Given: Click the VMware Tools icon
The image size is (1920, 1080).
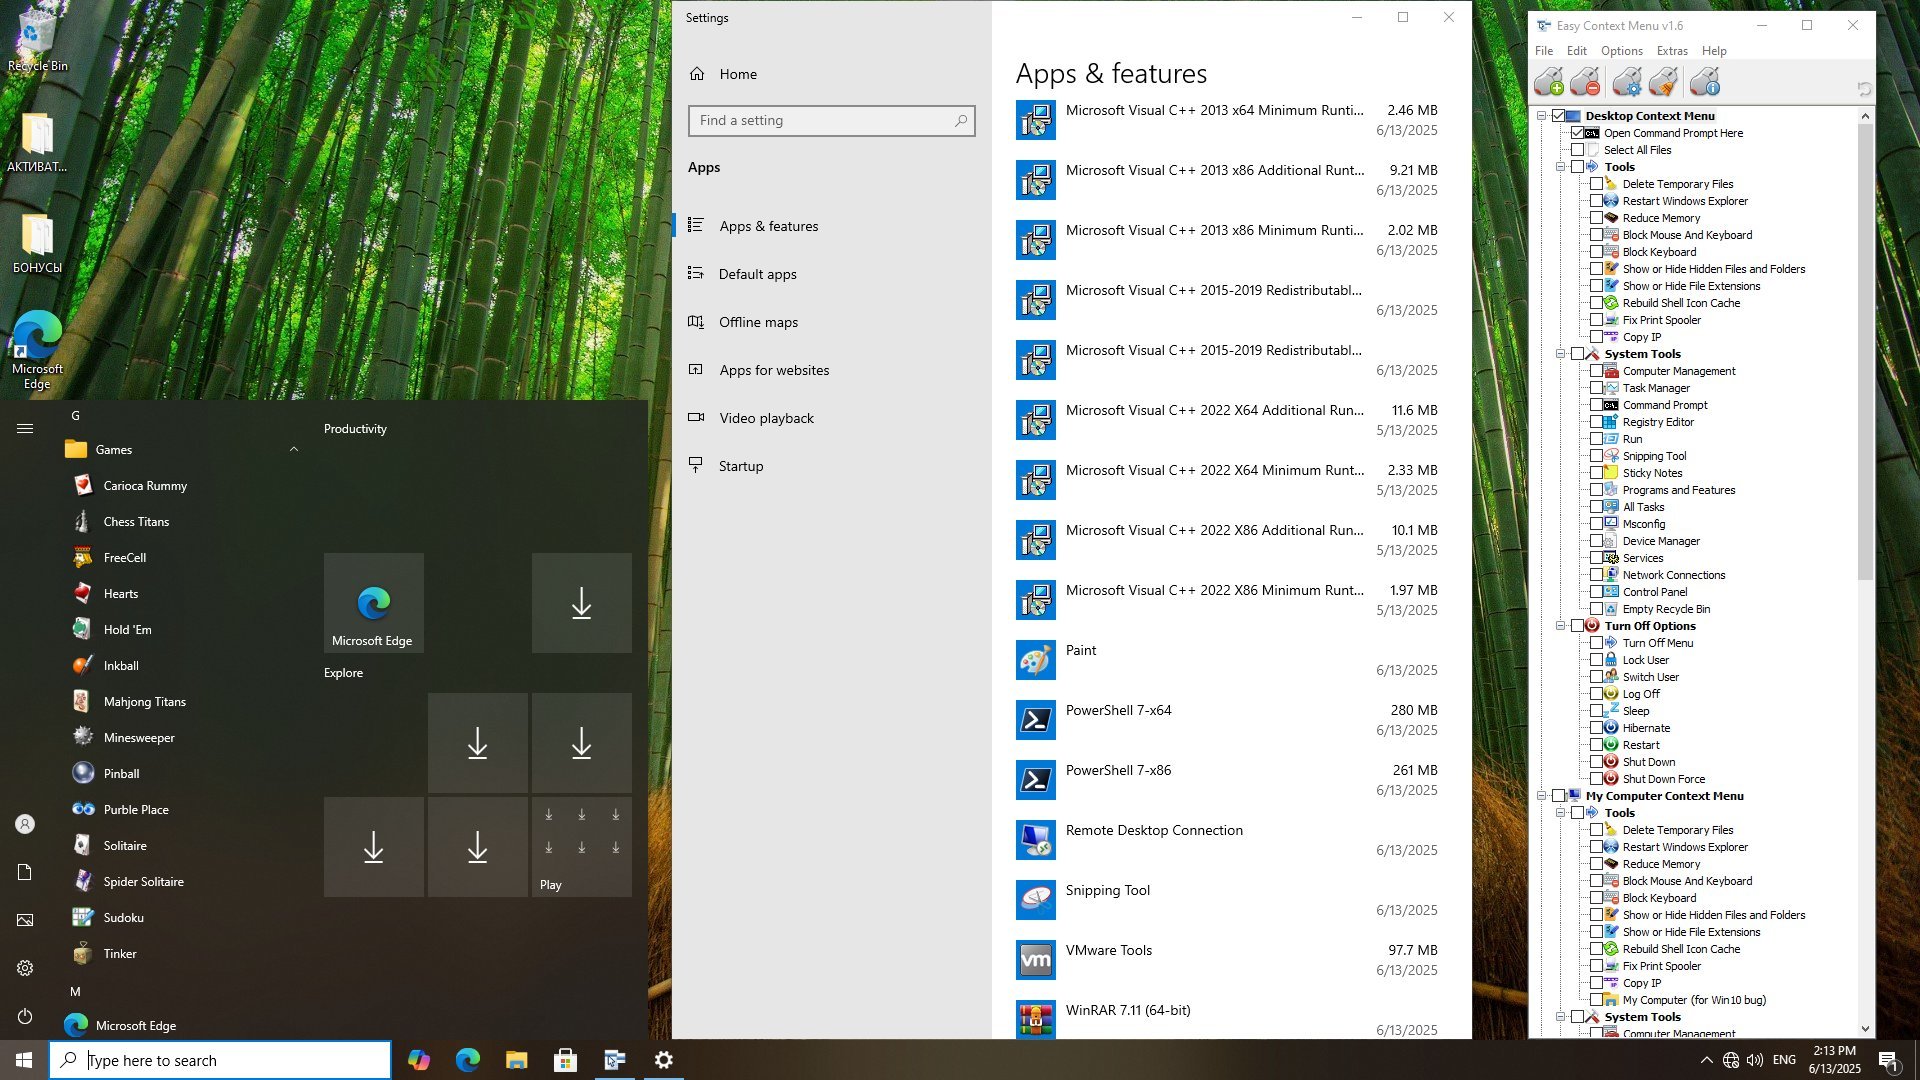Looking at the screenshot, I should pos(1035,960).
